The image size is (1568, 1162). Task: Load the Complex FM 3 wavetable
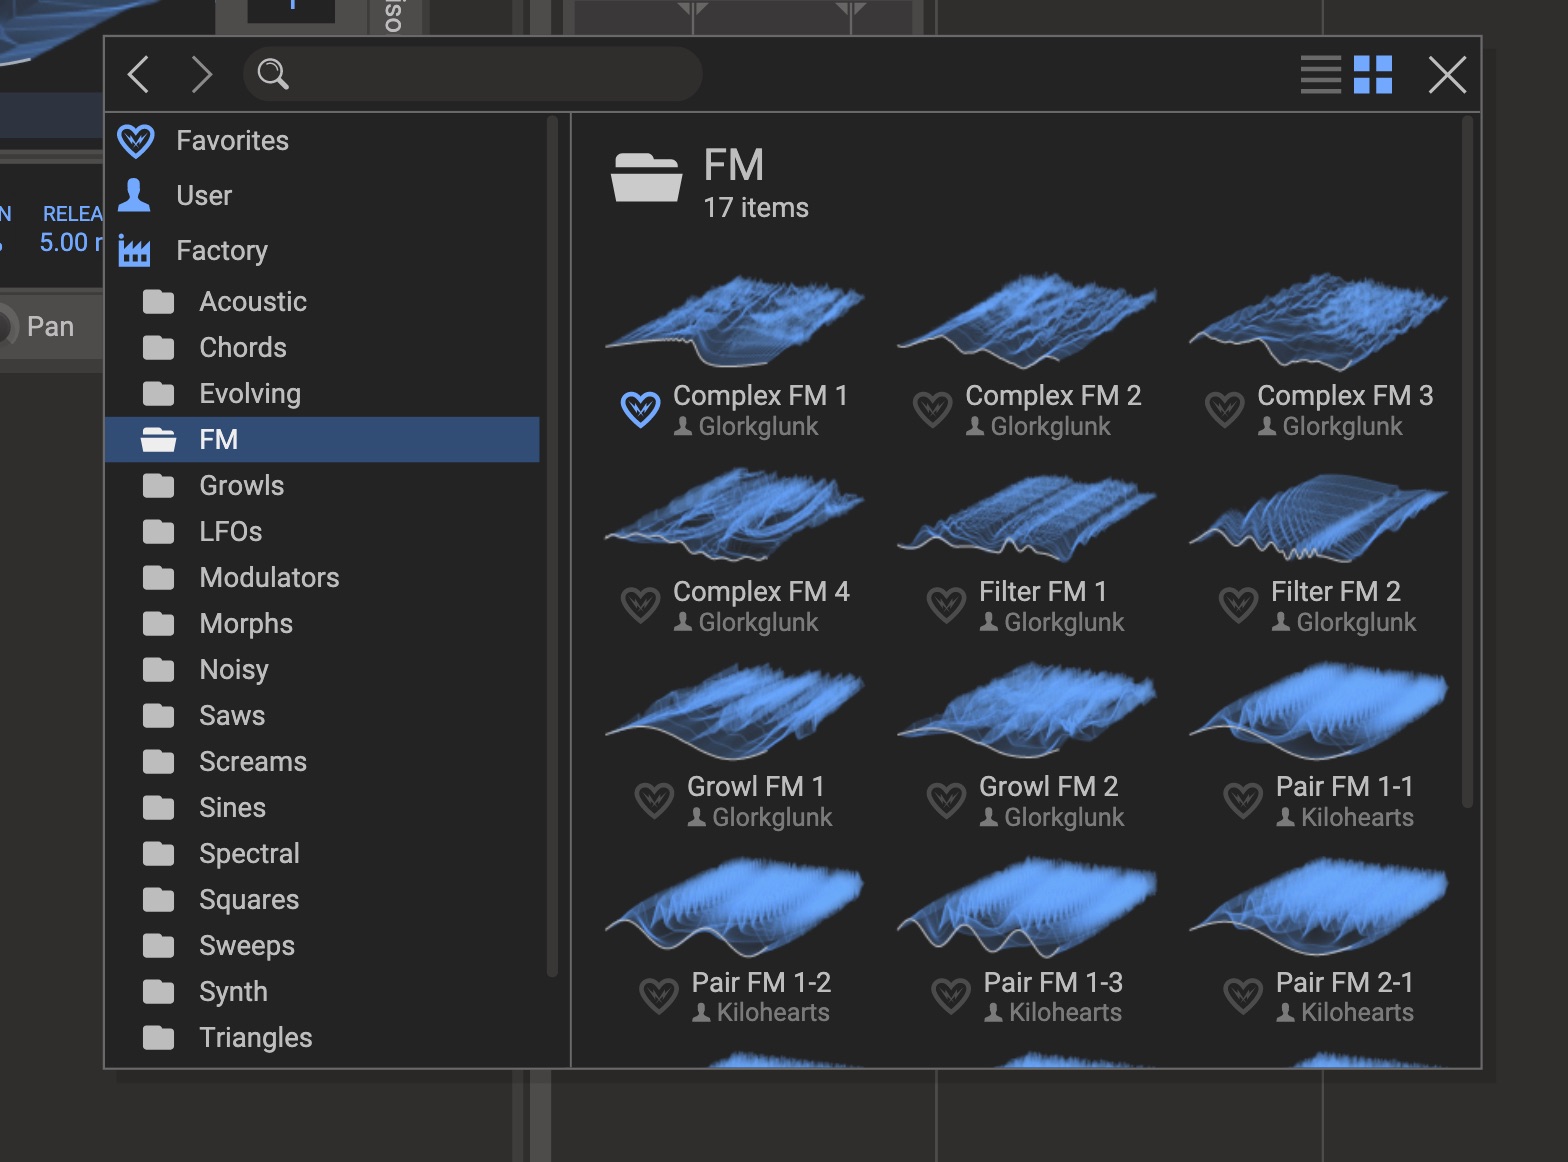(1317, 325)
